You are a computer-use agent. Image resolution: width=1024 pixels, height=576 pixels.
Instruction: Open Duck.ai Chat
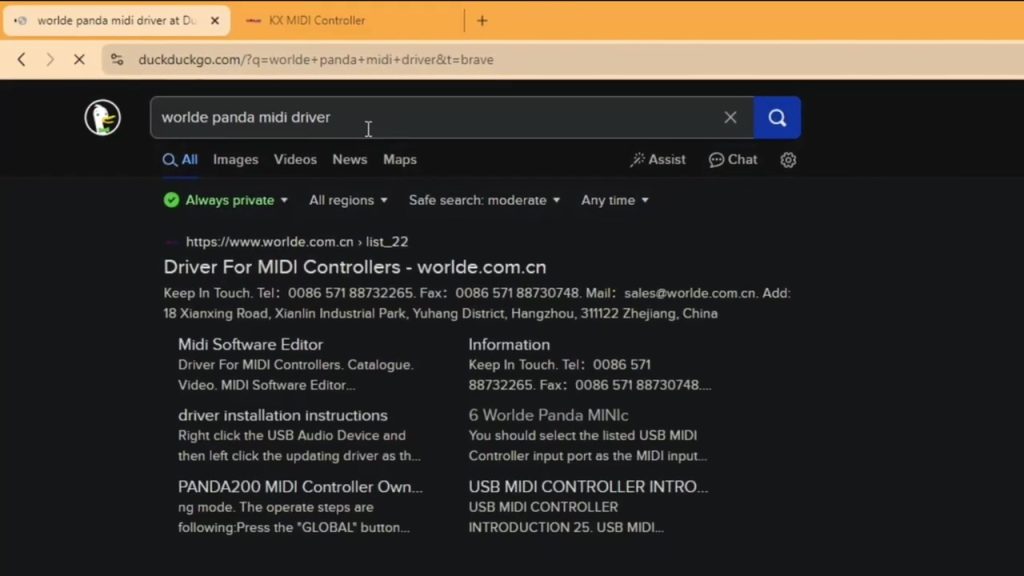[x=733, y=160]
